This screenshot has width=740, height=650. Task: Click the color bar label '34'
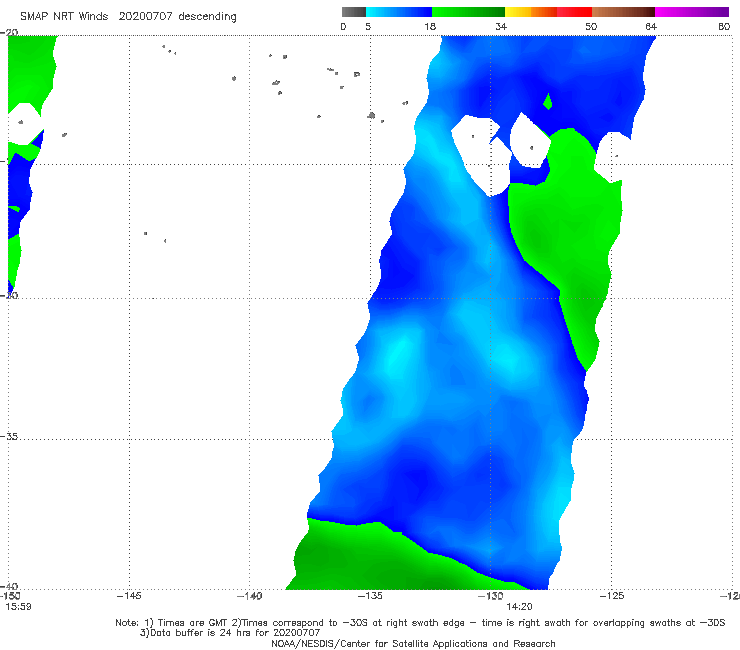[x=501, y=27]
